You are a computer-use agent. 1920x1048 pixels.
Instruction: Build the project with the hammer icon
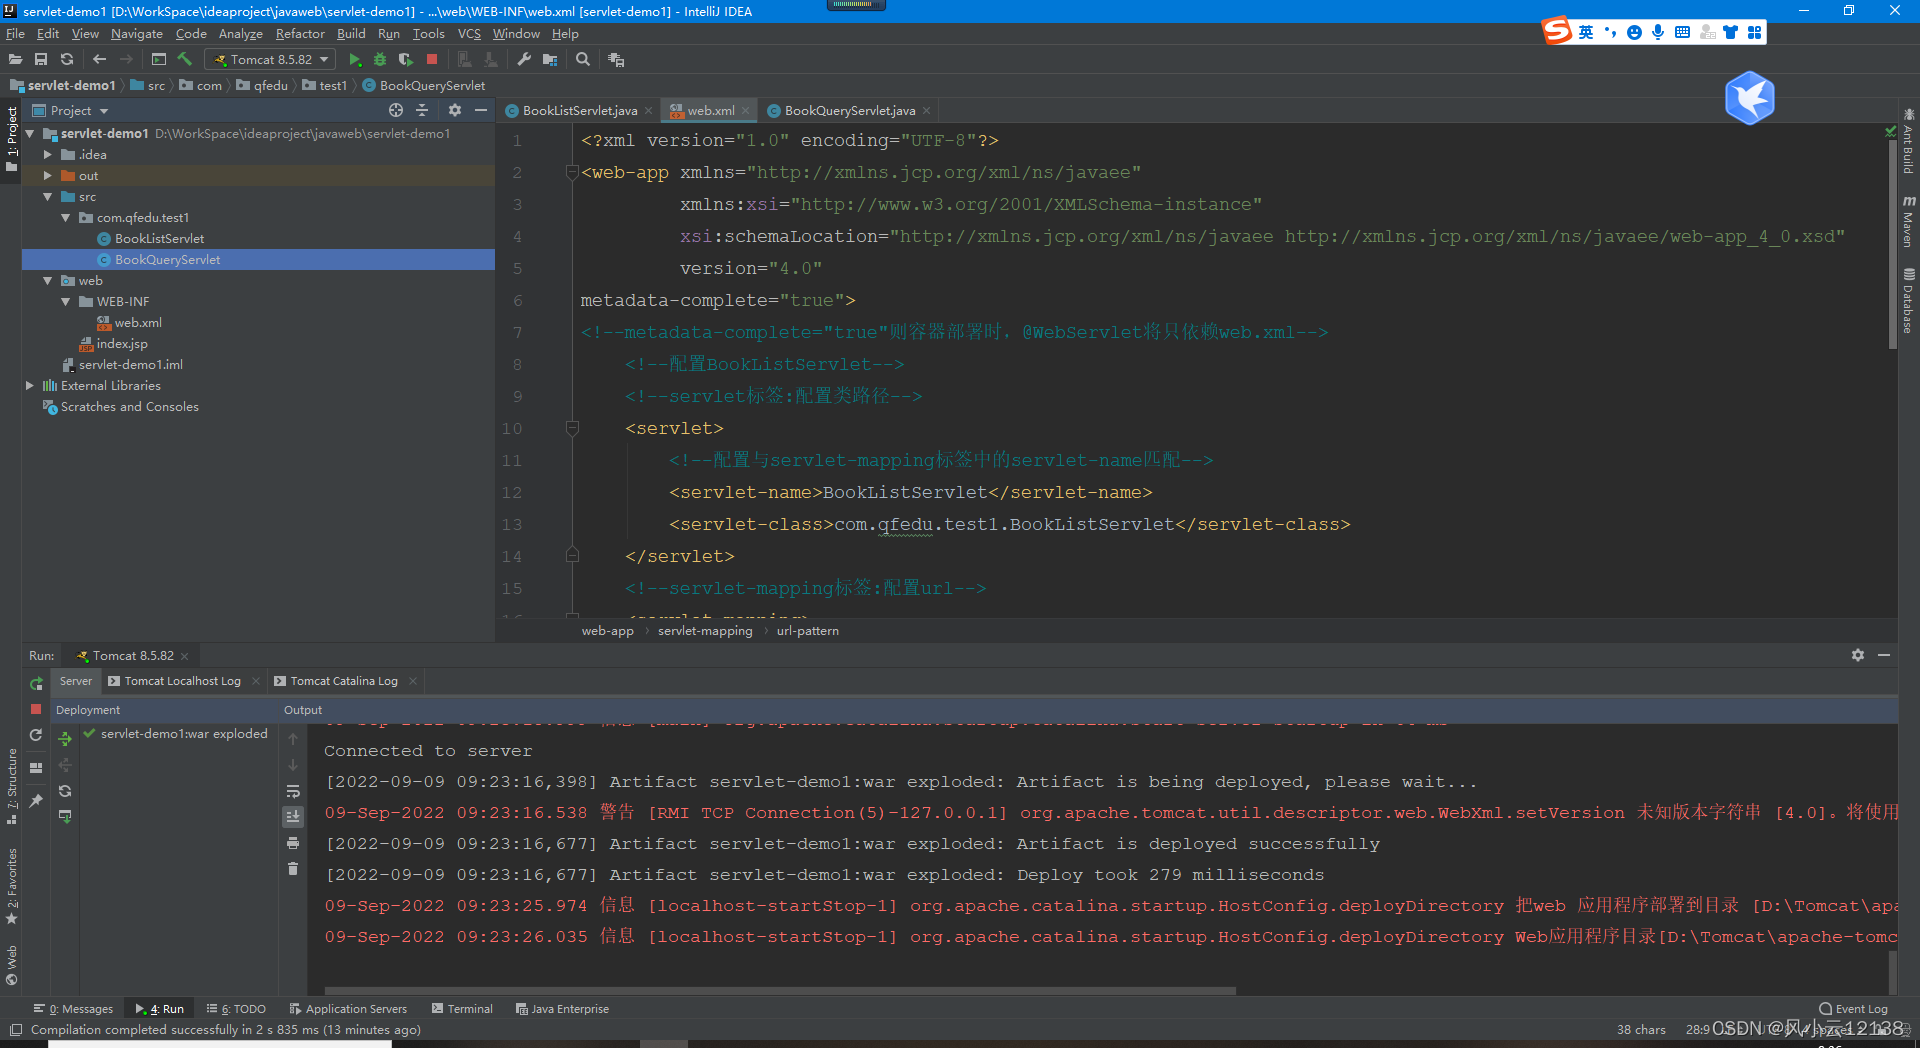[x=184, y=59]
